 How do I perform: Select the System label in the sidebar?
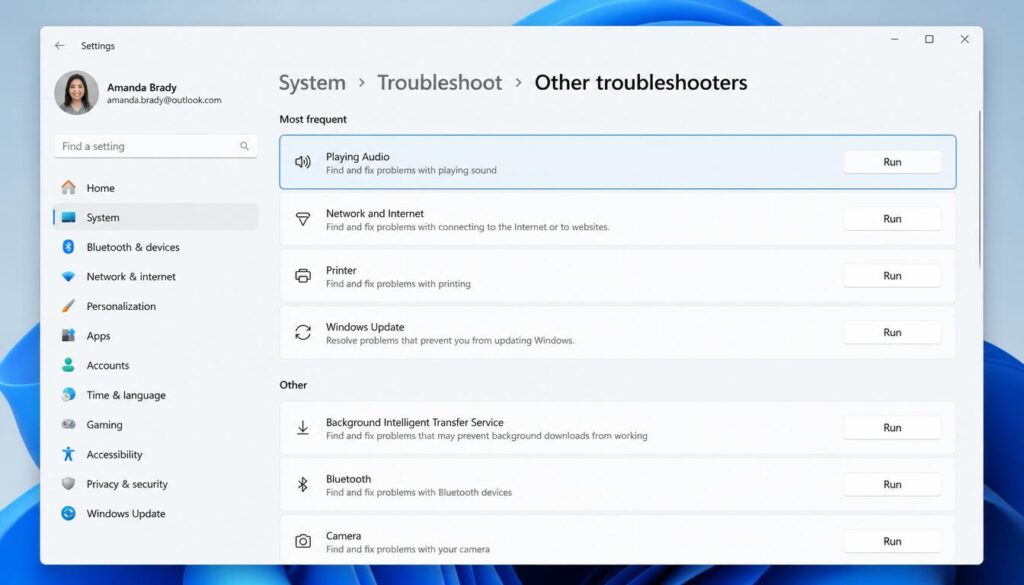[x=103, y=217]
